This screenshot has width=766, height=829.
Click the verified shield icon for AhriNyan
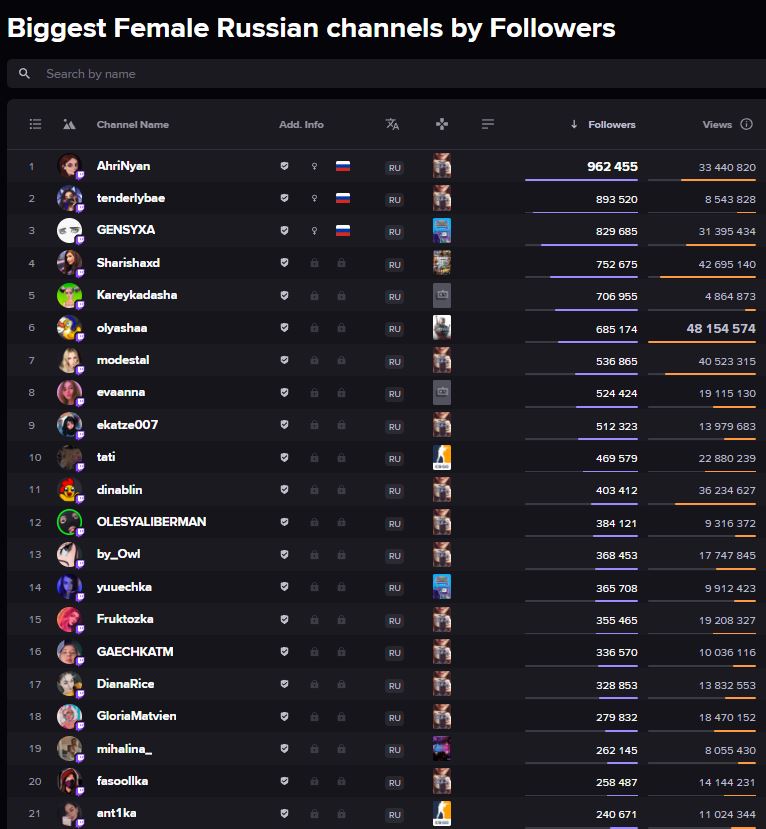point(284,166)
